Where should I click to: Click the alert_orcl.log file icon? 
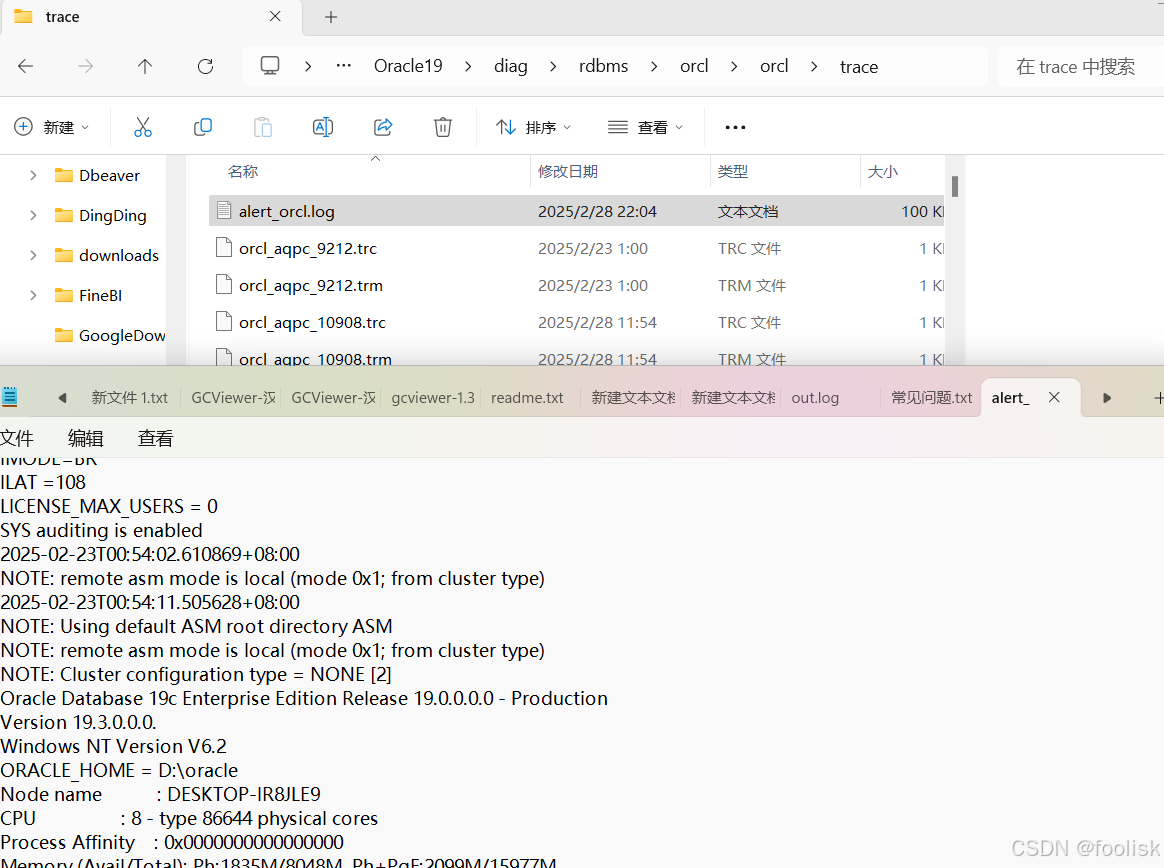(x=224, y=211)
